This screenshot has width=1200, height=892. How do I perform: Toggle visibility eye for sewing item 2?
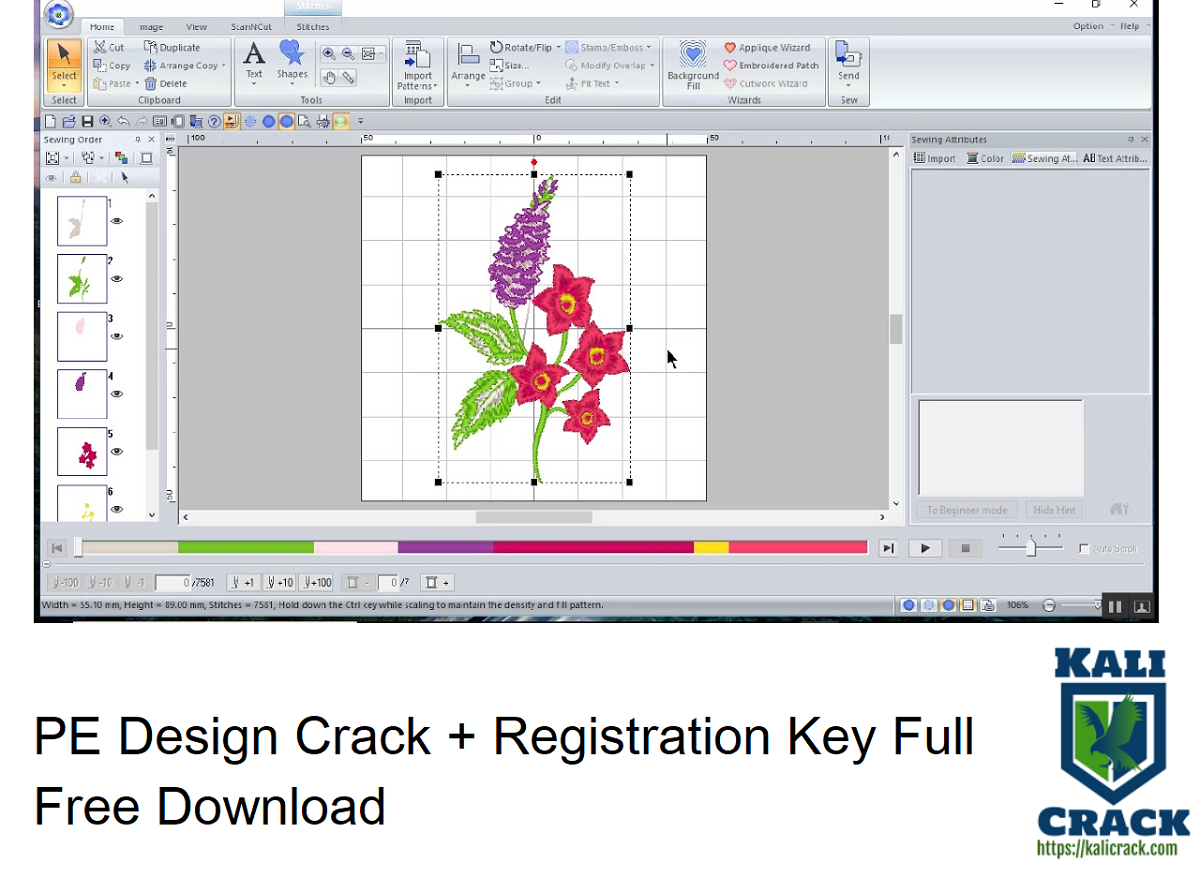click(x=117, y=279)
